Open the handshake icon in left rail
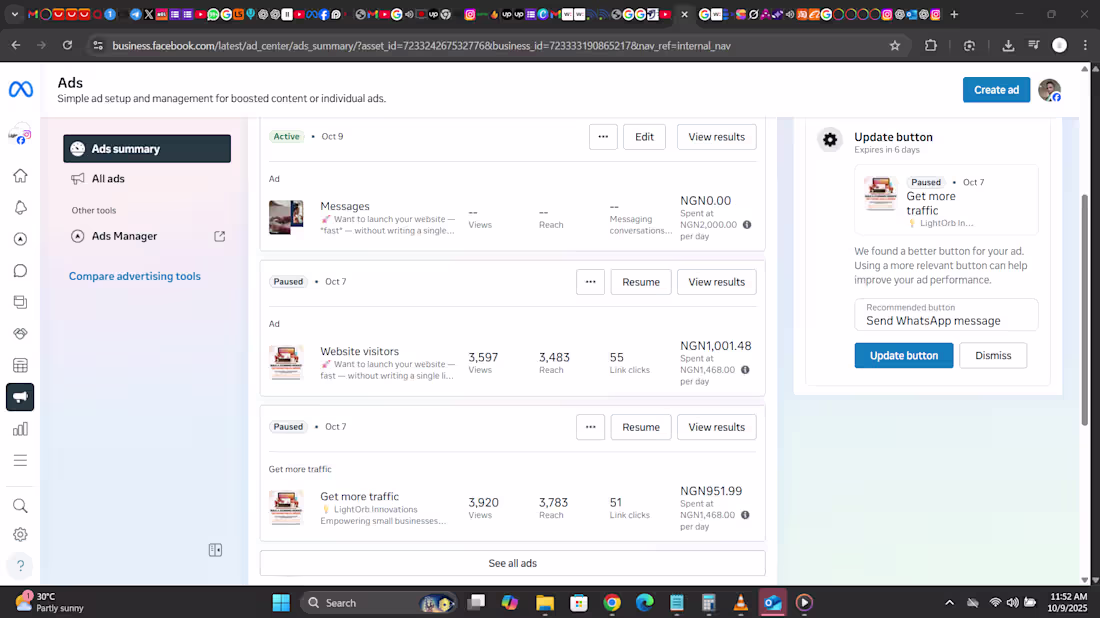1100x618 pixels. pyautogui.click(x=20, y=334)
